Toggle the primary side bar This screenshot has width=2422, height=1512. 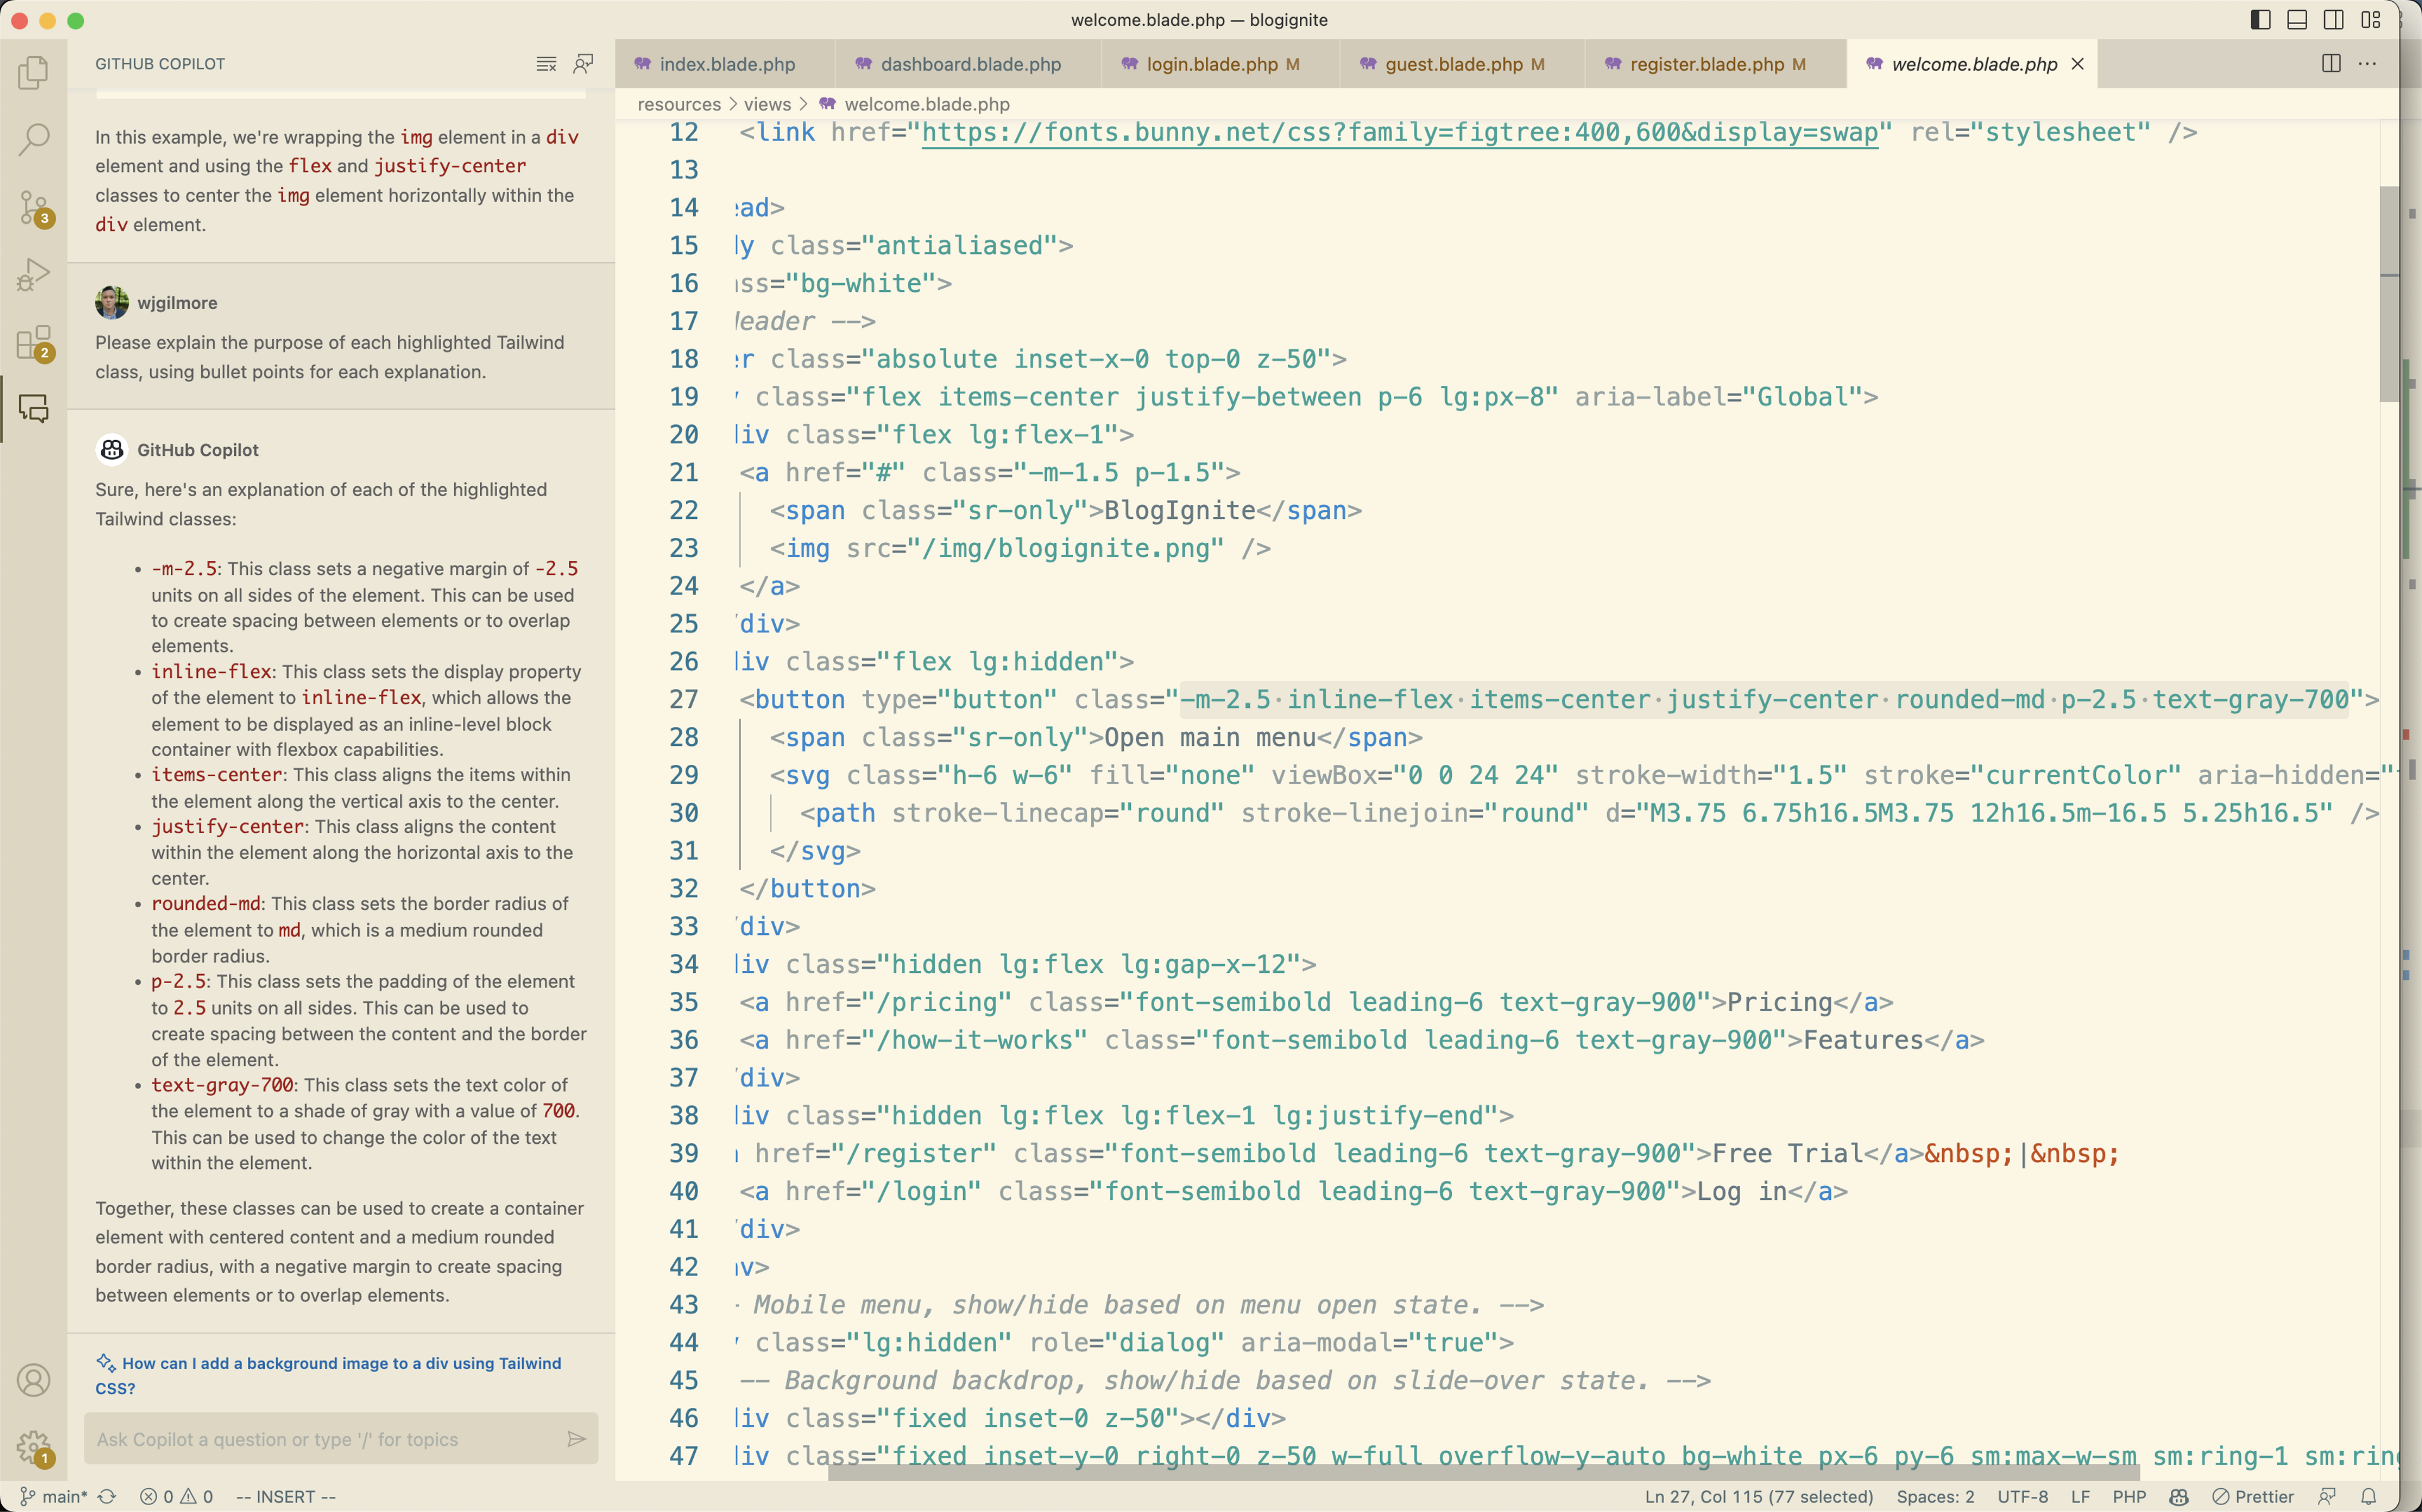point(2260,20)
